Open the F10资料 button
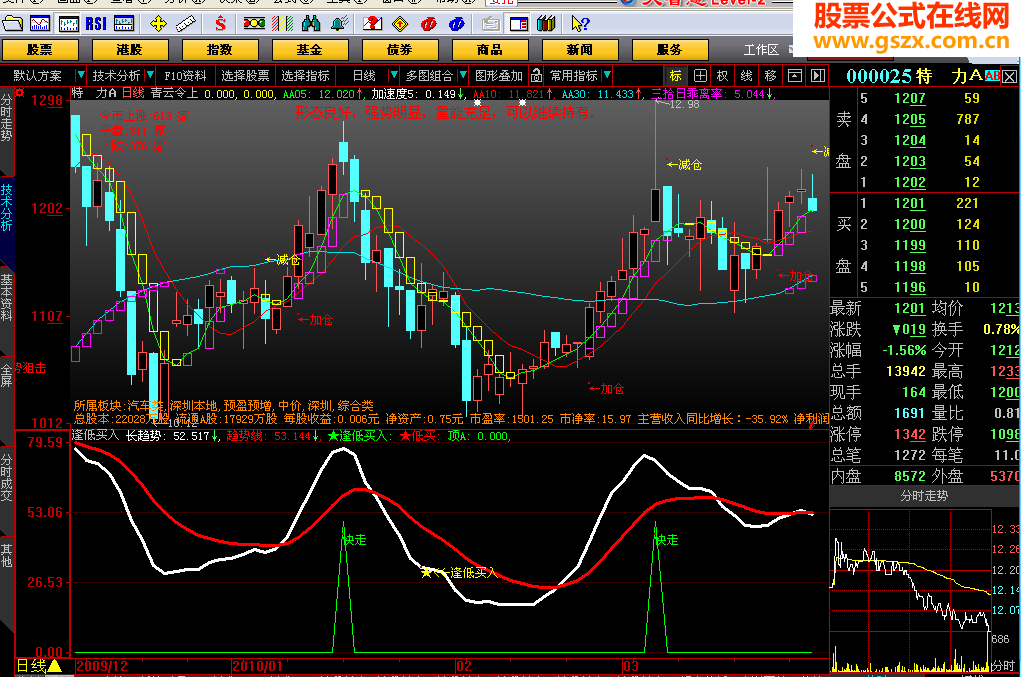The image size is (1021, 677). (185, 76)
